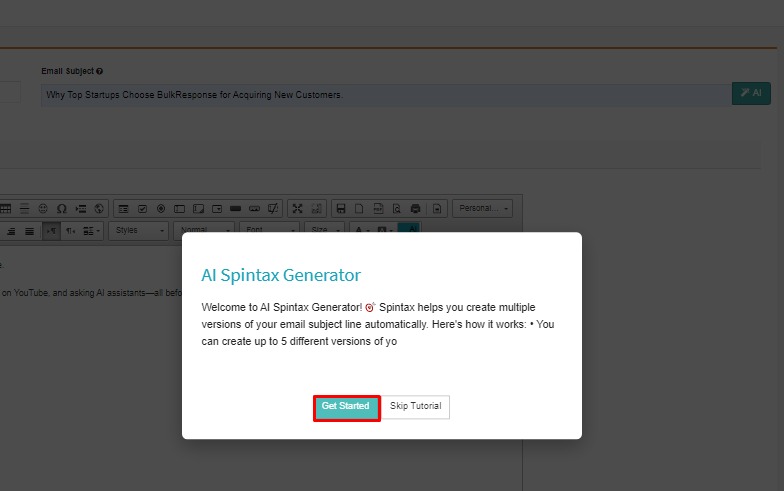
Task: Click the Save icon in toolbar
Action: click(x=341, y=208)
